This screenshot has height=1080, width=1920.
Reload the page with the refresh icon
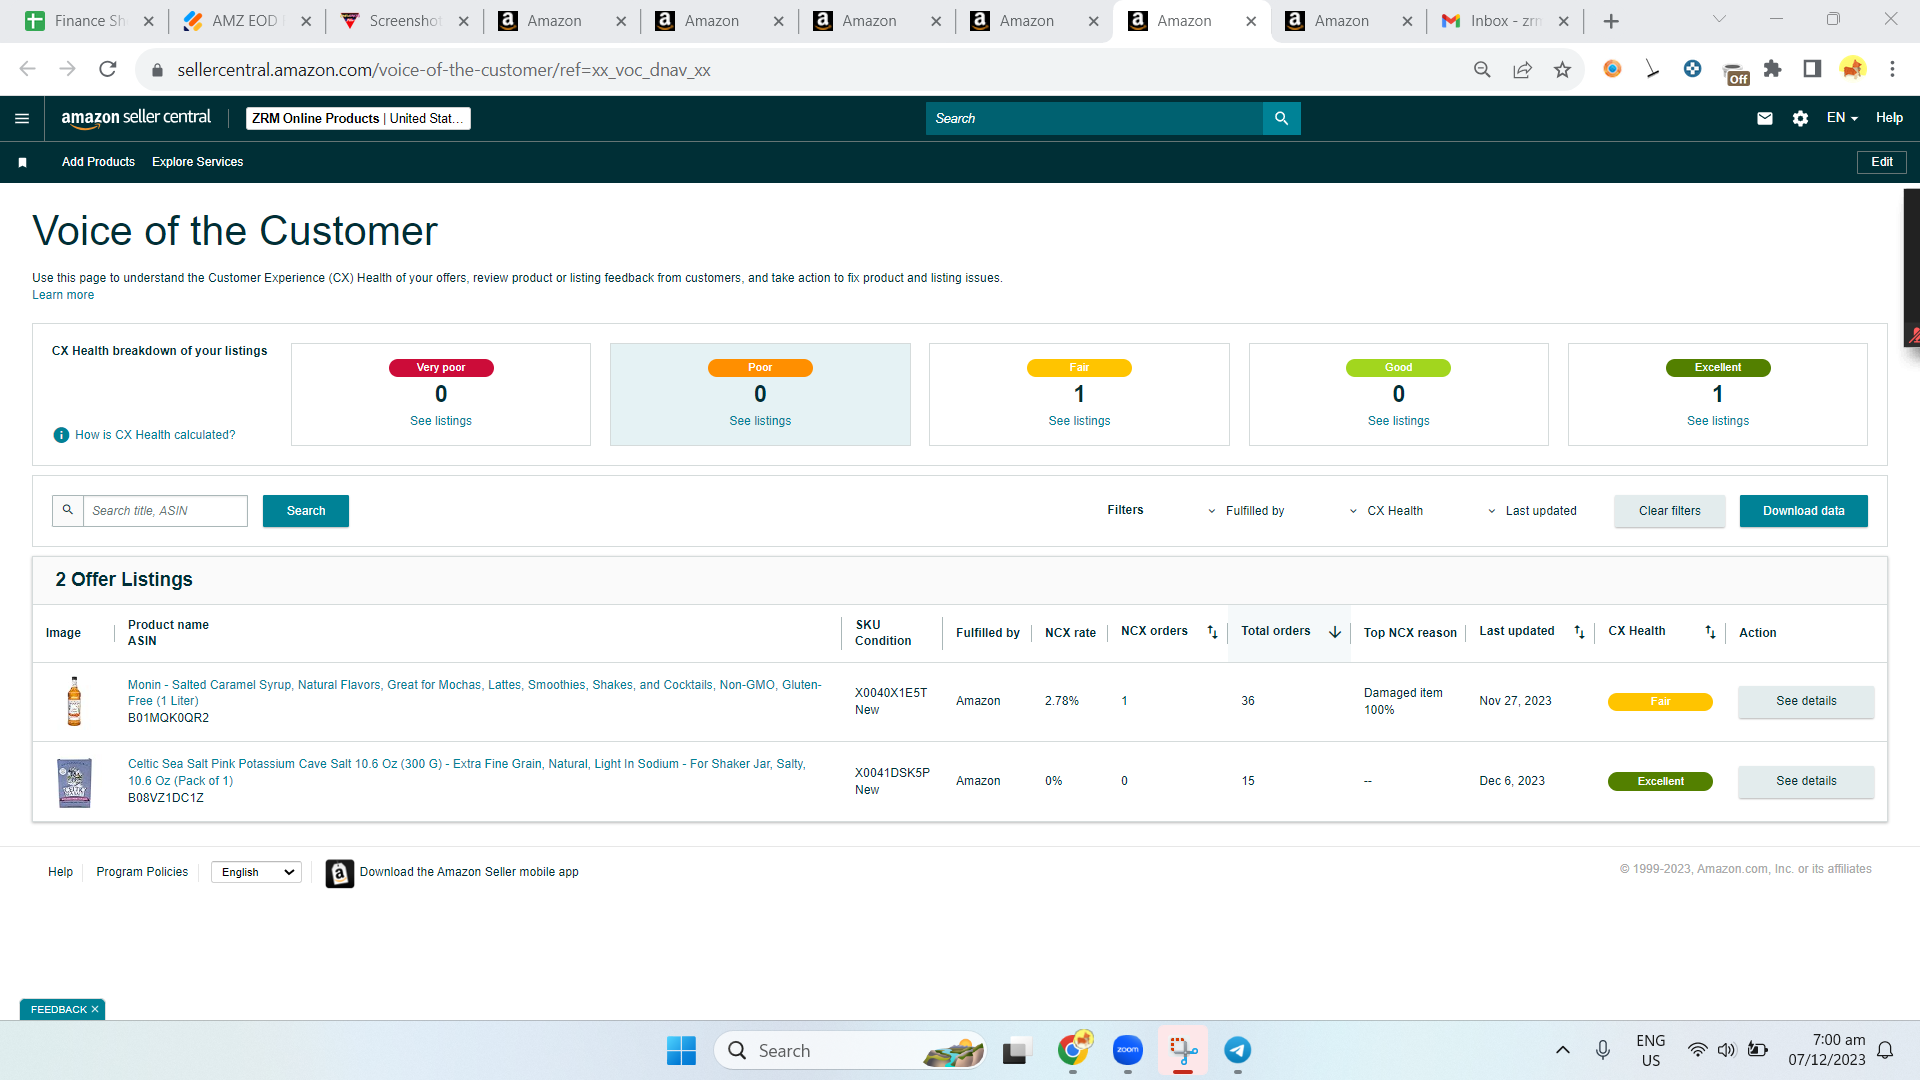pyautogui.click(x=108, y=69)
